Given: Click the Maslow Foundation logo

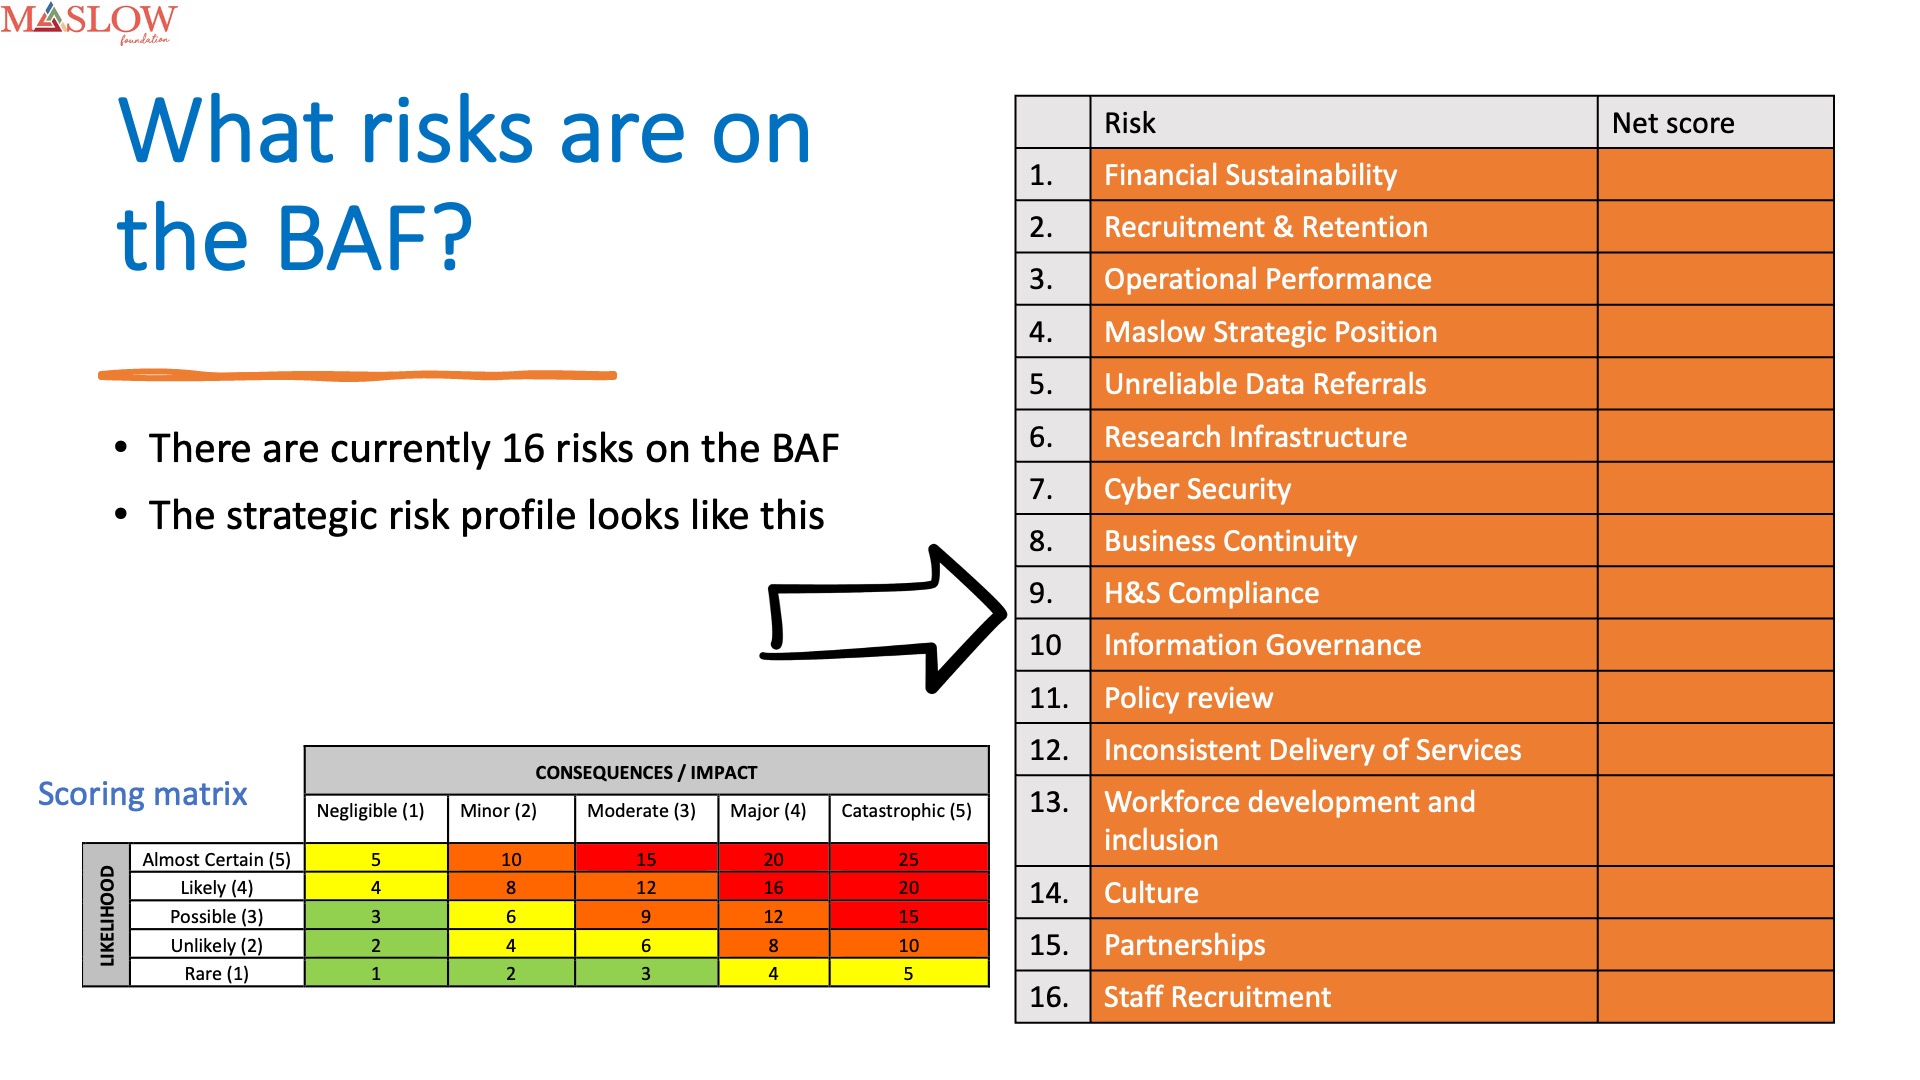Looking at the screenshot, I should (x=89, y=23).
